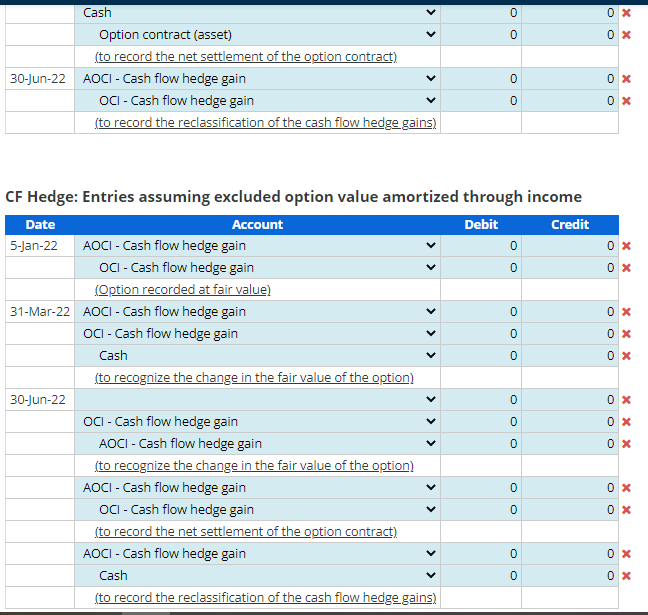648x615 pixels.
Task: Open dropdown of OCI row under upper 30-Jun-22 AOCI
Action: [x=257, y=101]
